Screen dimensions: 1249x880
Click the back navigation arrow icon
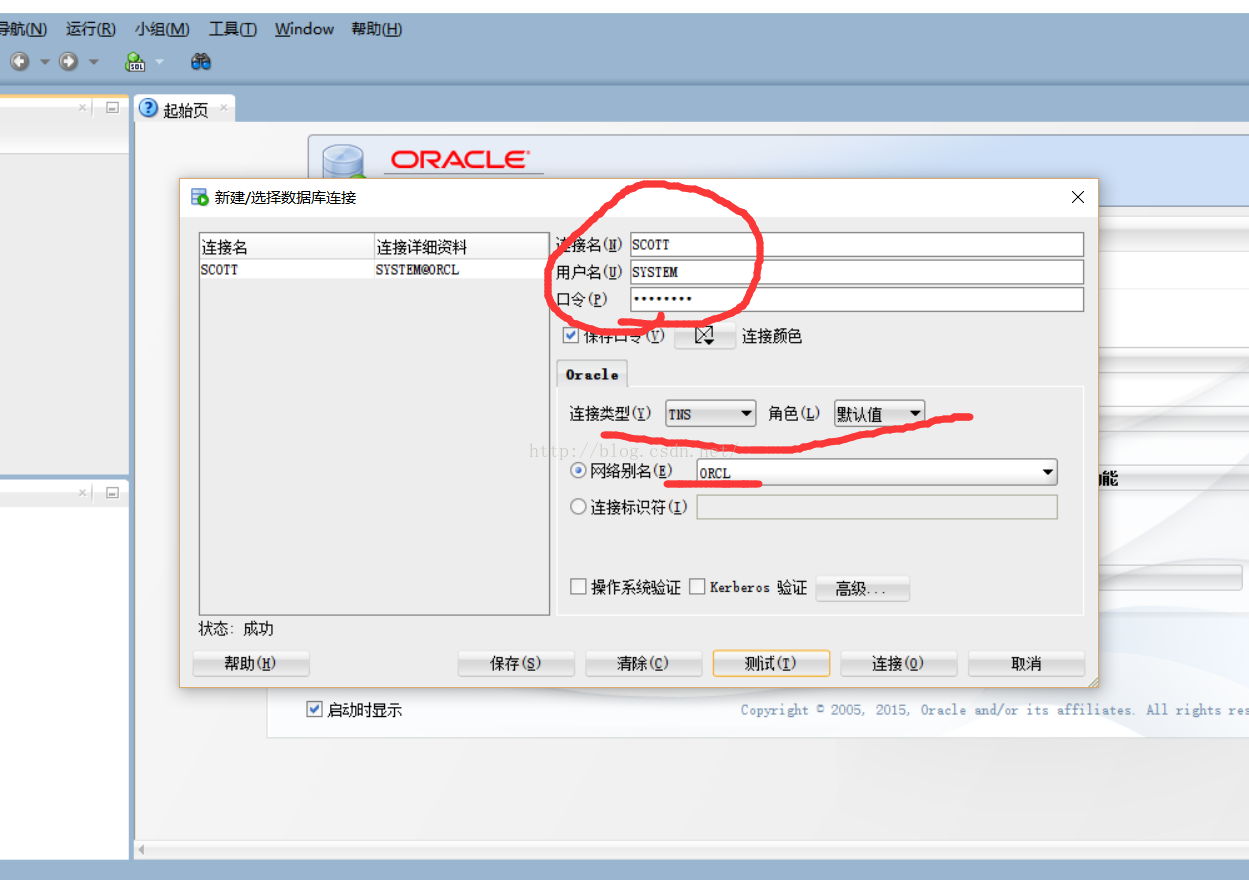pos(20,62)
